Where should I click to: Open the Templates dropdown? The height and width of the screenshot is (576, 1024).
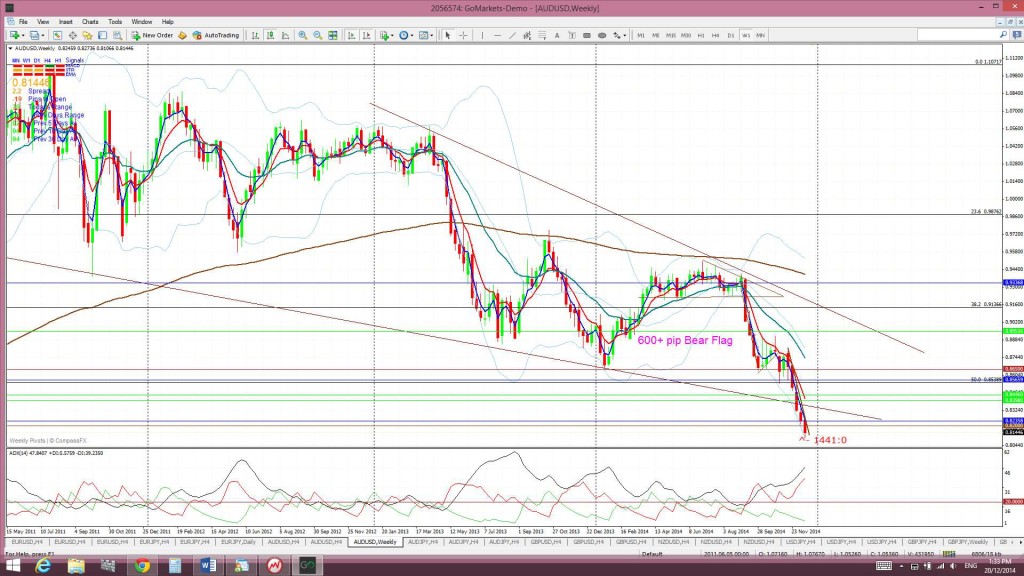click(x=426, y=35)
